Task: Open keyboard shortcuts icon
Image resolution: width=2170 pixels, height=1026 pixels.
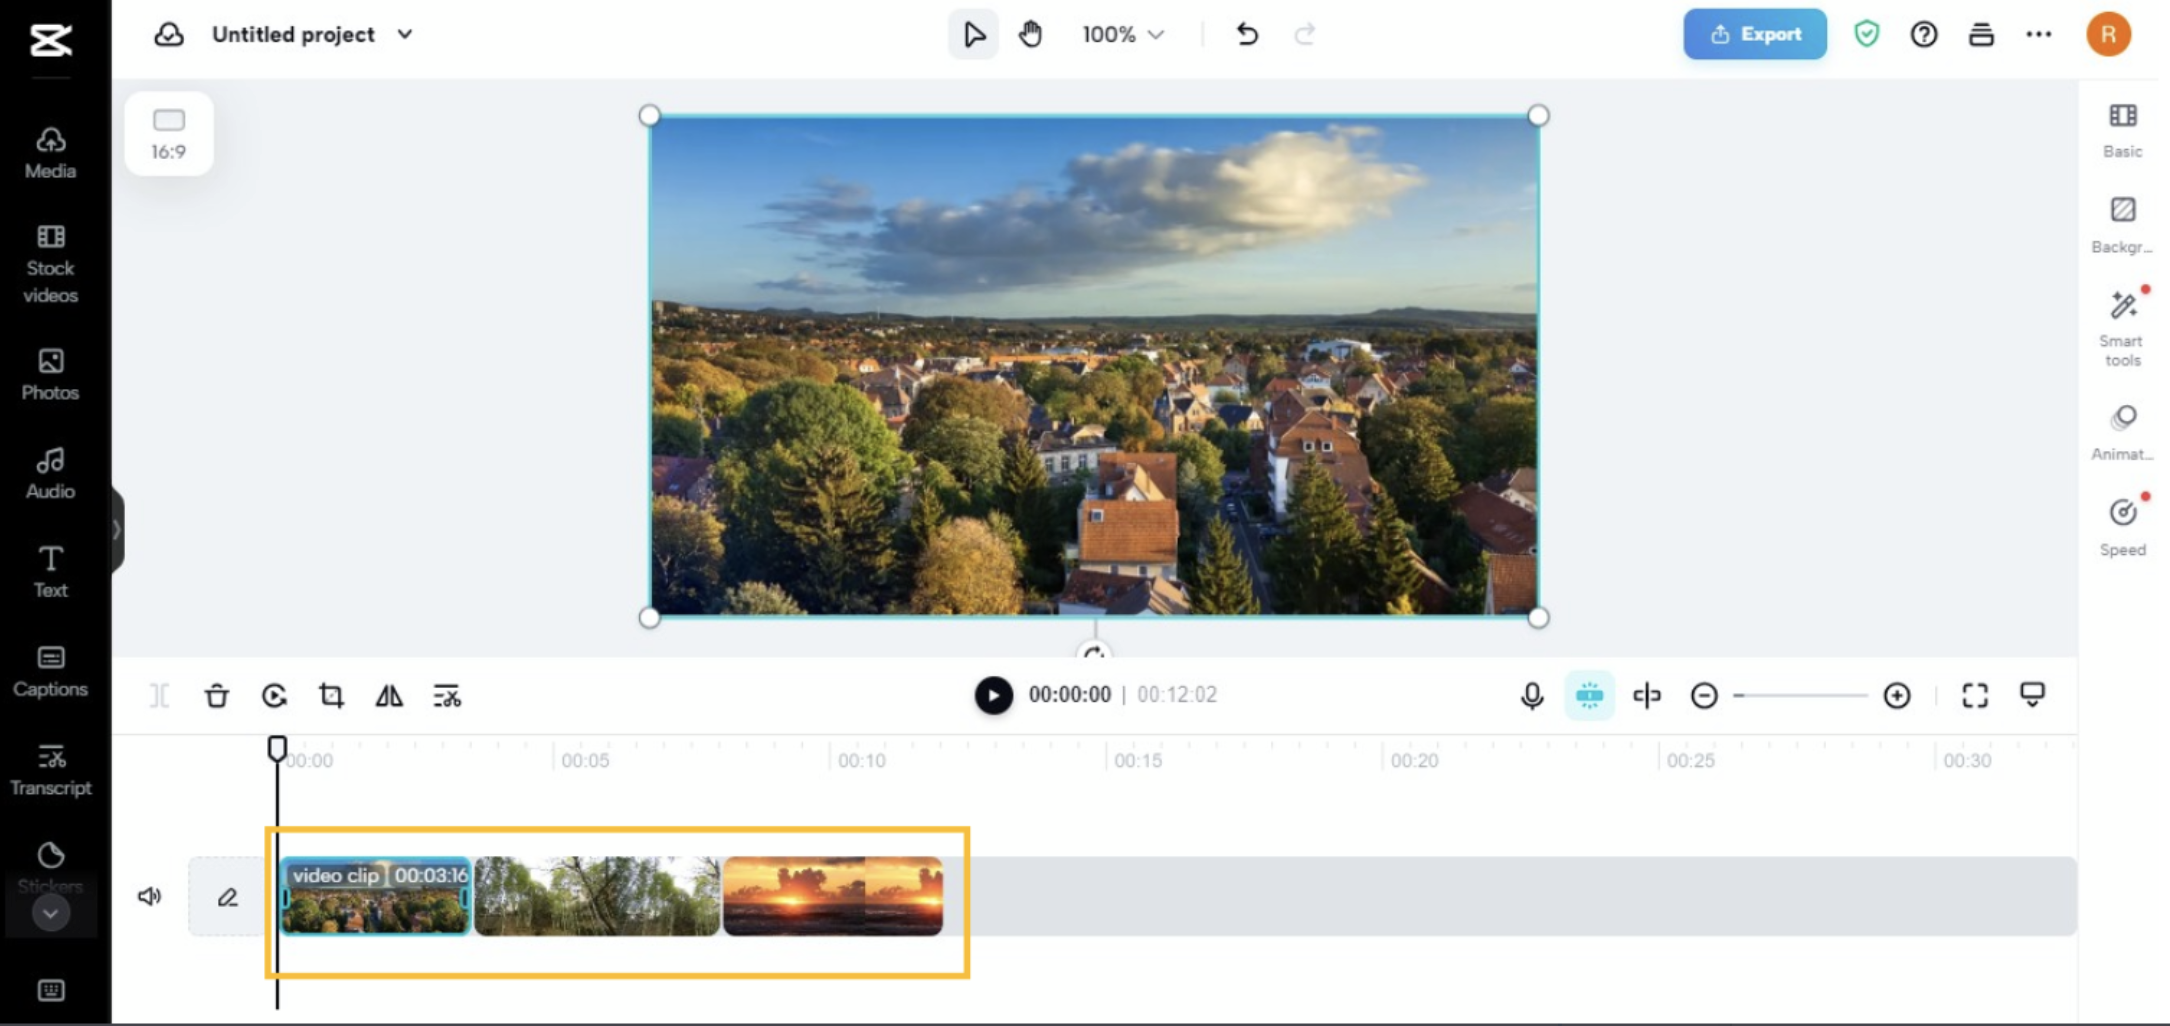Action: (51, 990)
